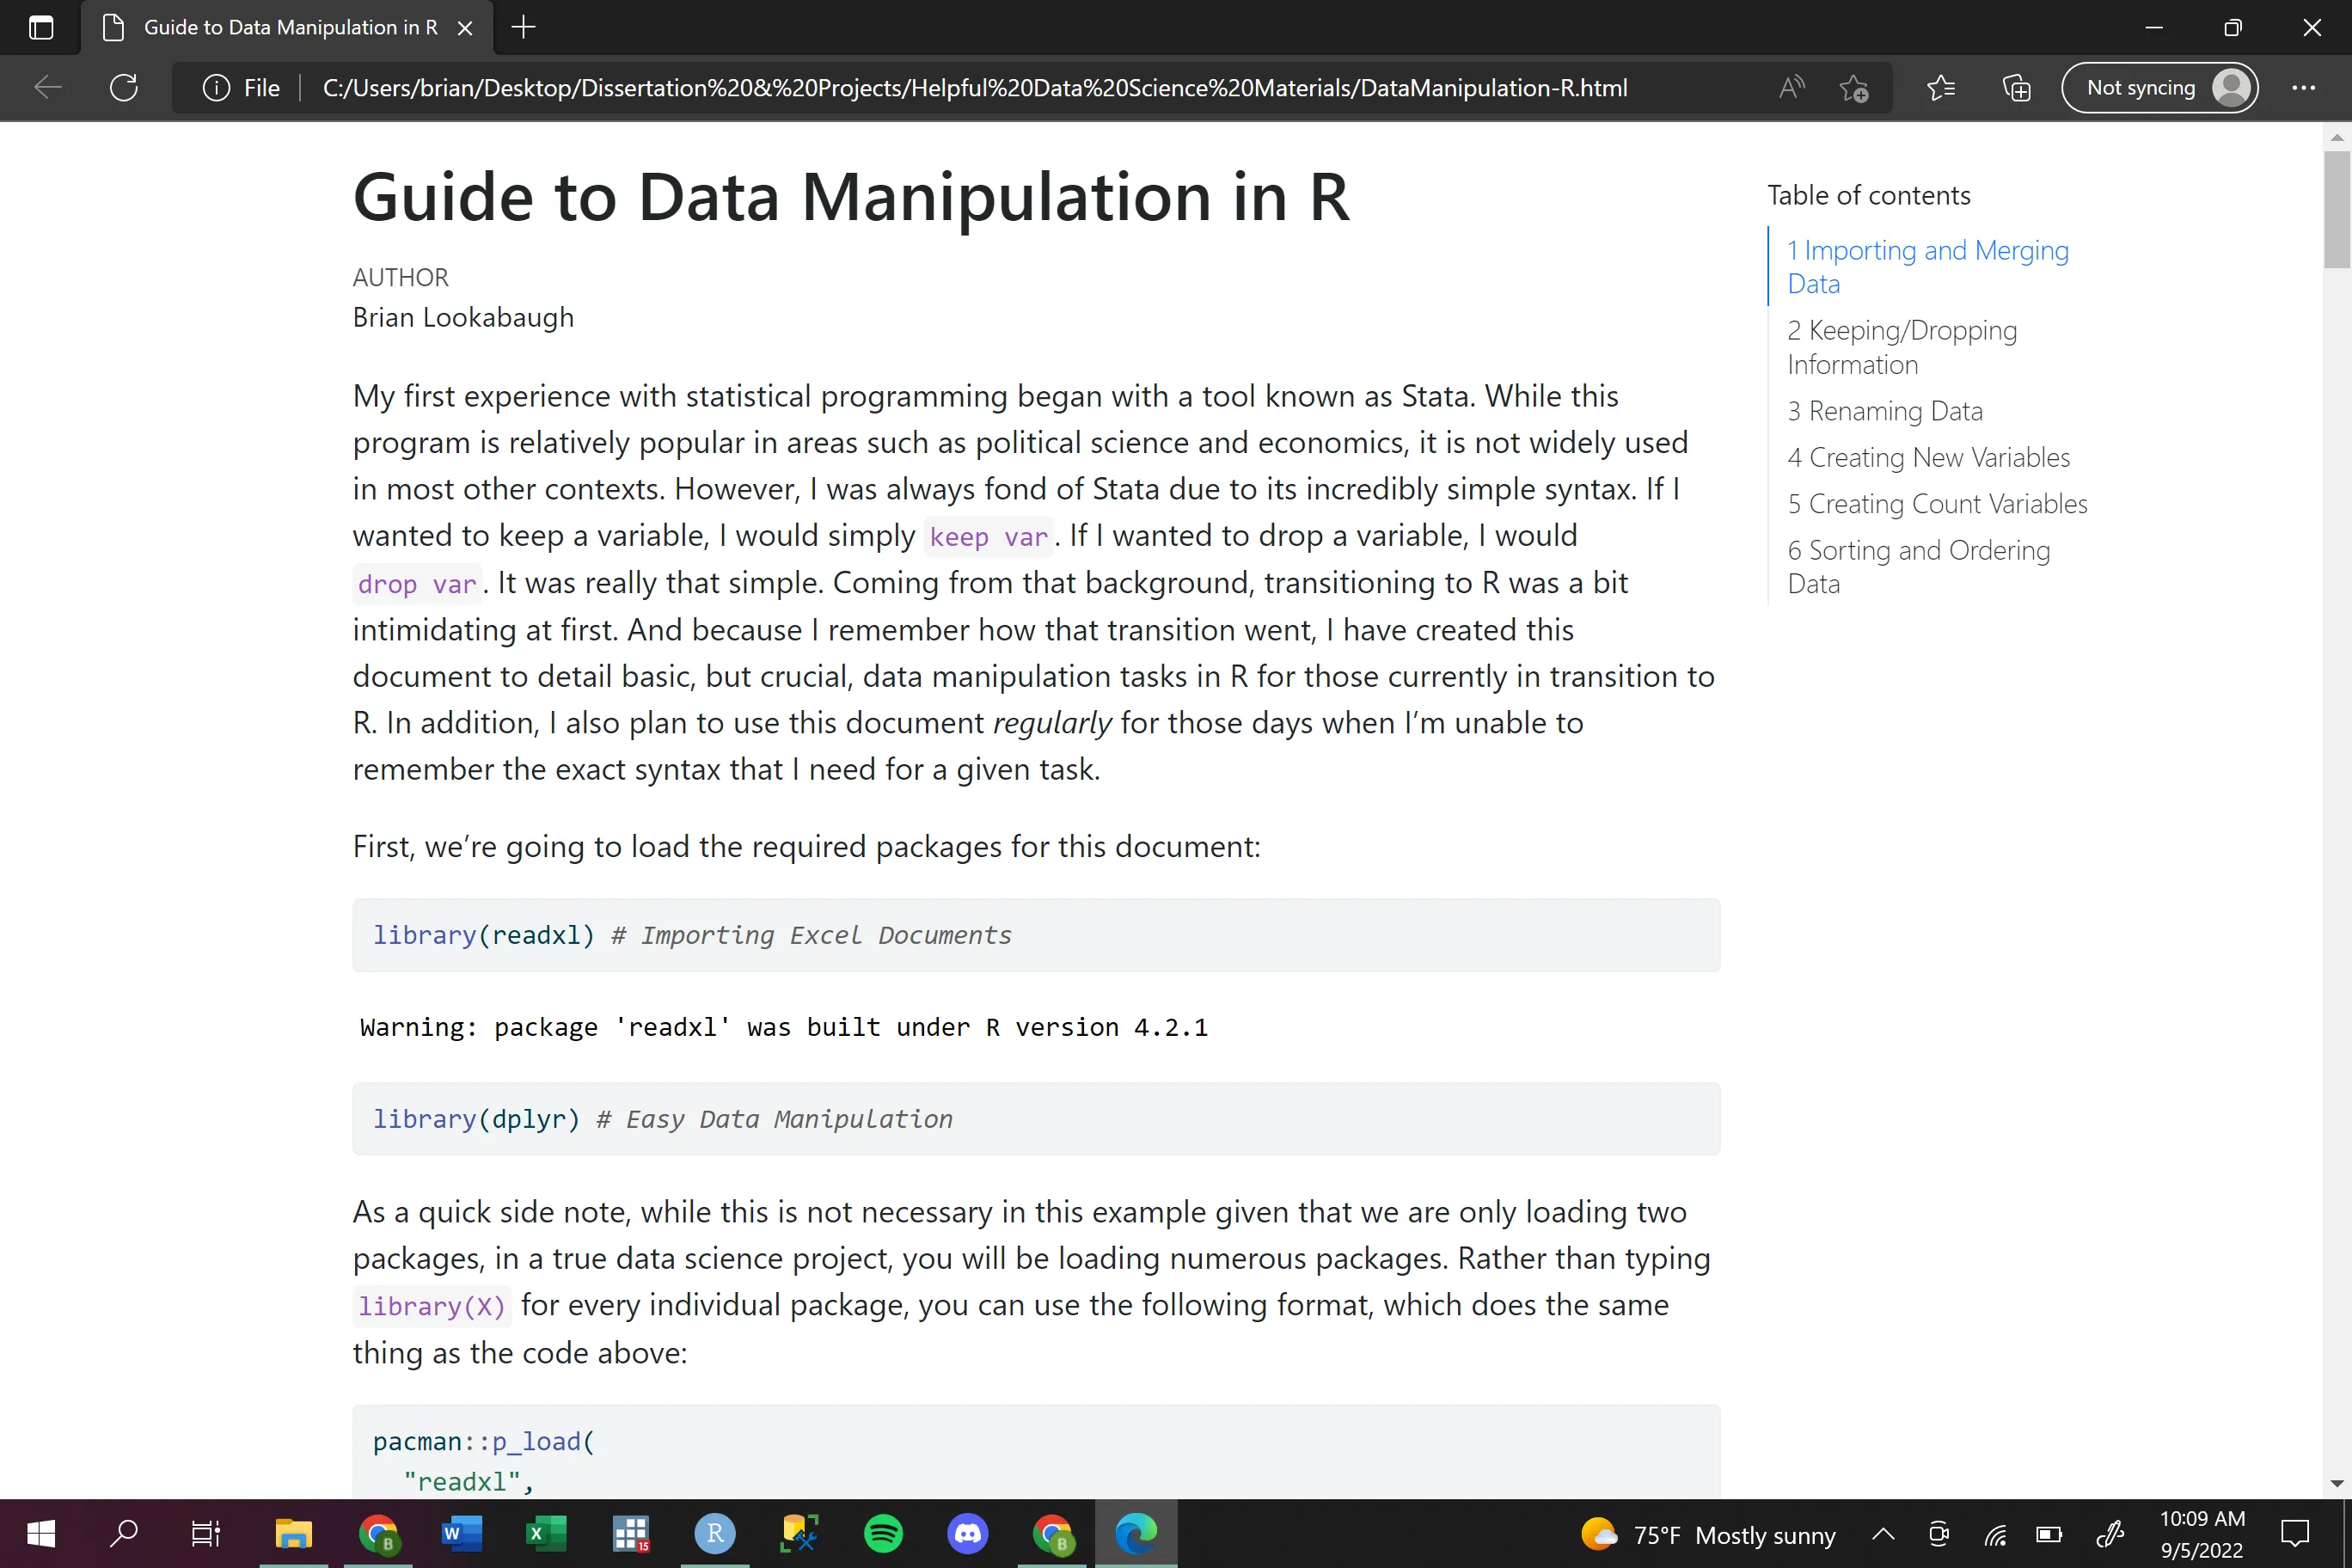Click the address bar URL field

(975, 88)
